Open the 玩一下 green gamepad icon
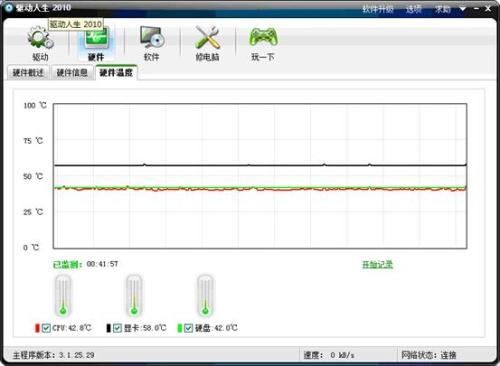Screen dimensions: 500x366 click(263, 37)
